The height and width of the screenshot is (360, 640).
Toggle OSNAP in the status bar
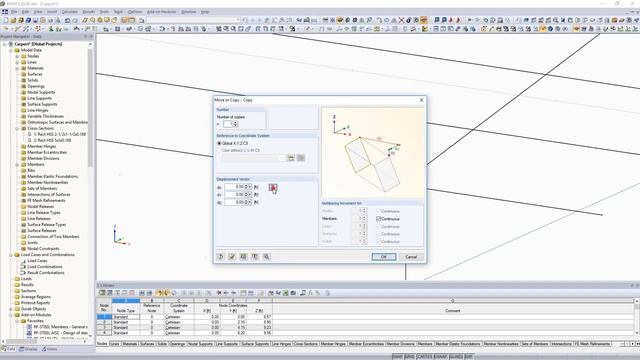click(x=440, y=356)
